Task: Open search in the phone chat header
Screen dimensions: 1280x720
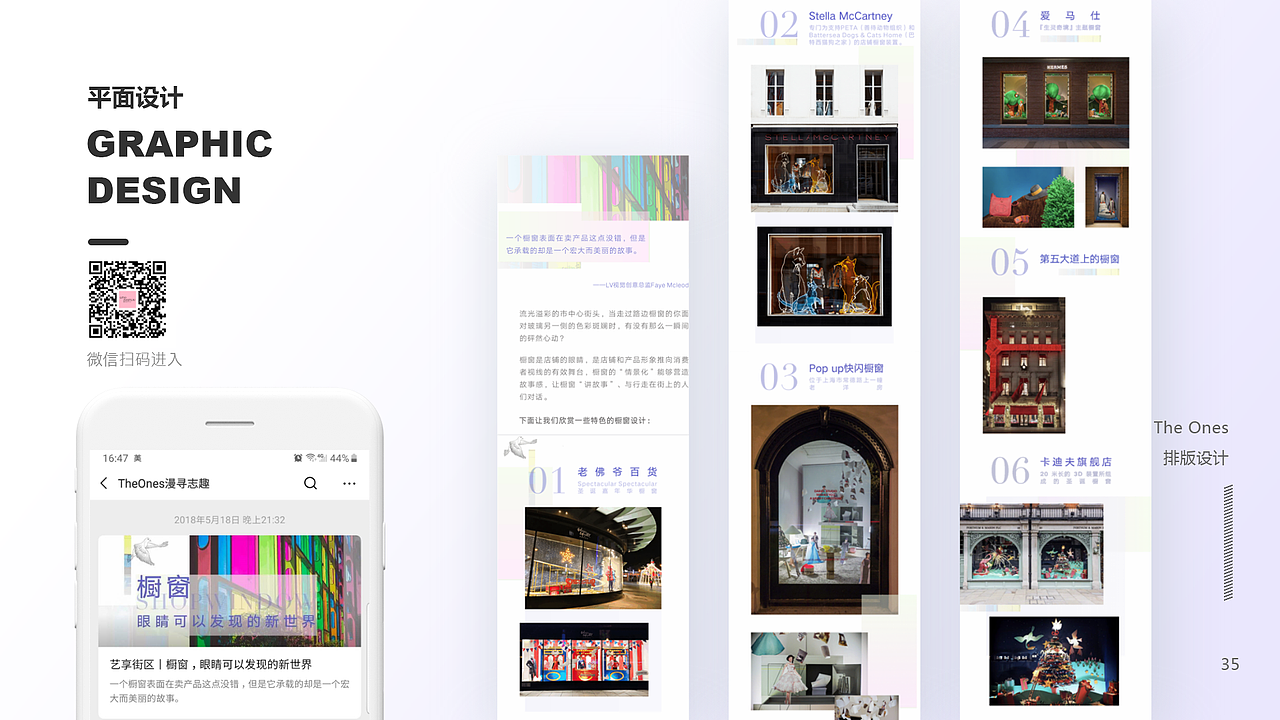Action: click(x=310, y=483)
